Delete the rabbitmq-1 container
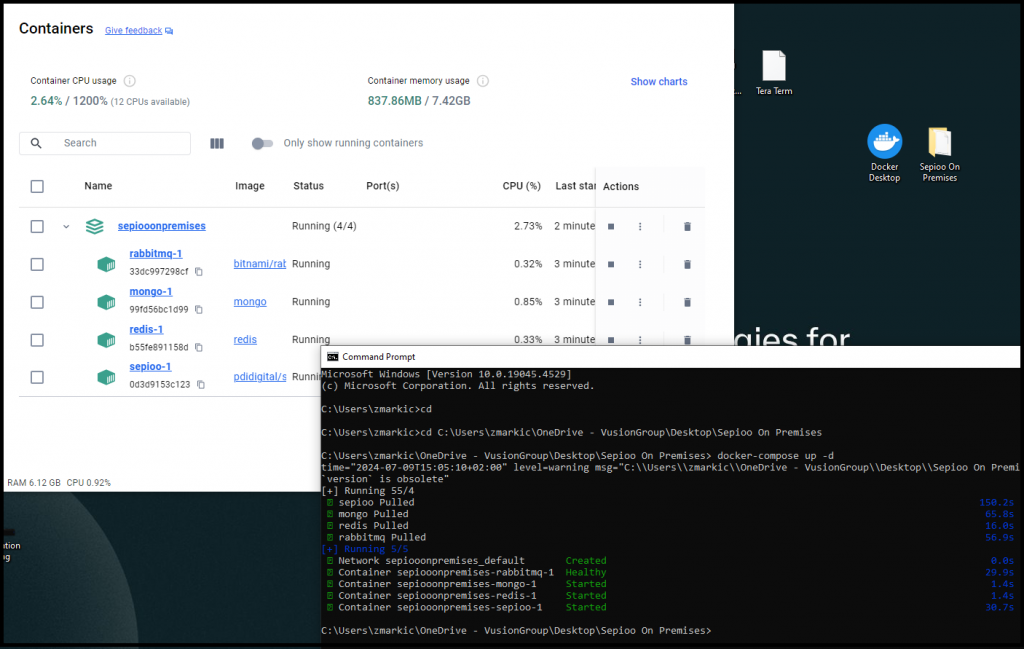The height and width of the screenshot is (649, 1024). click(687, 264)
